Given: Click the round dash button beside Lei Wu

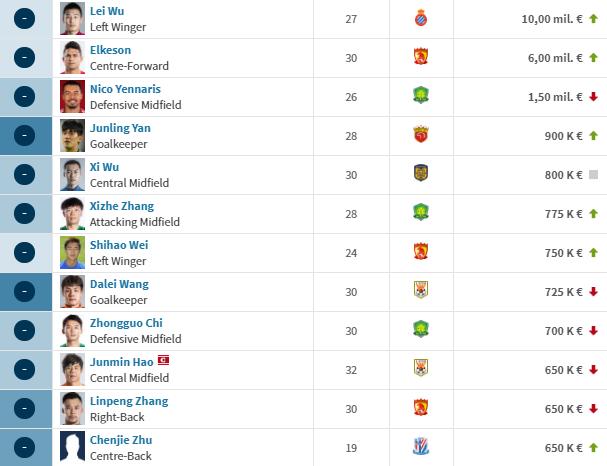Looking at the screenshot, I should click(25, 18).
